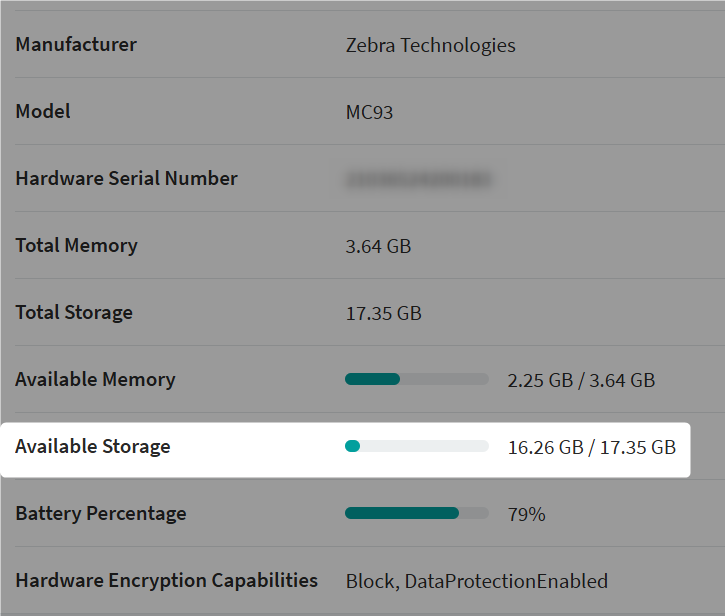Select the Hardware Serial Number label
This screenshot has width=725, height=616.
click(126, 178)
